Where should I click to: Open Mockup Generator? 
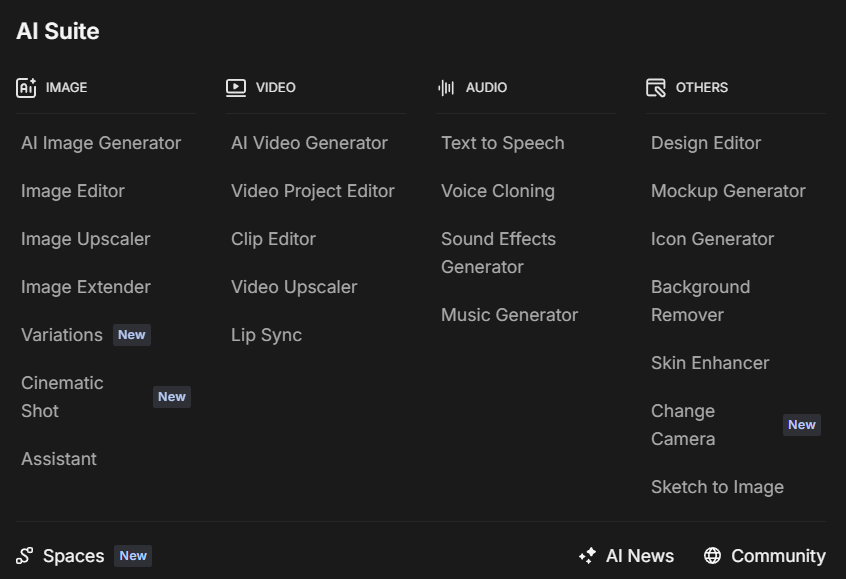click(x=728, y=191)
